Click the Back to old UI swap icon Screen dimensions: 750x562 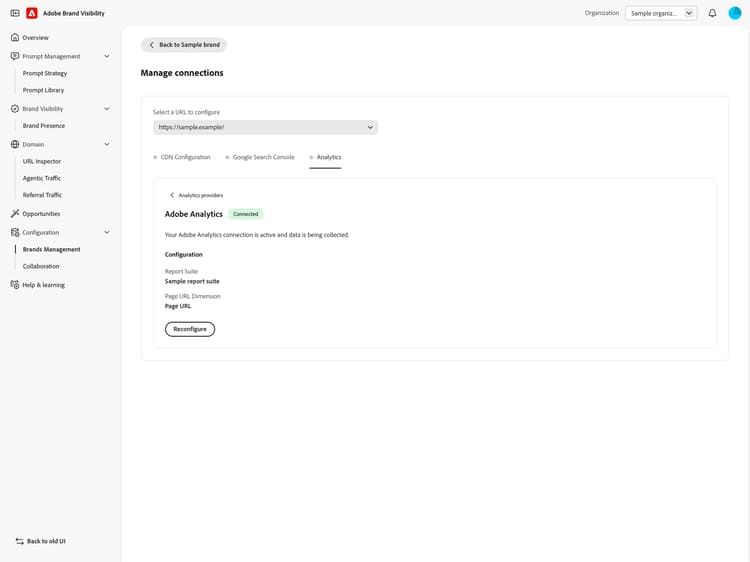[20, 541]
